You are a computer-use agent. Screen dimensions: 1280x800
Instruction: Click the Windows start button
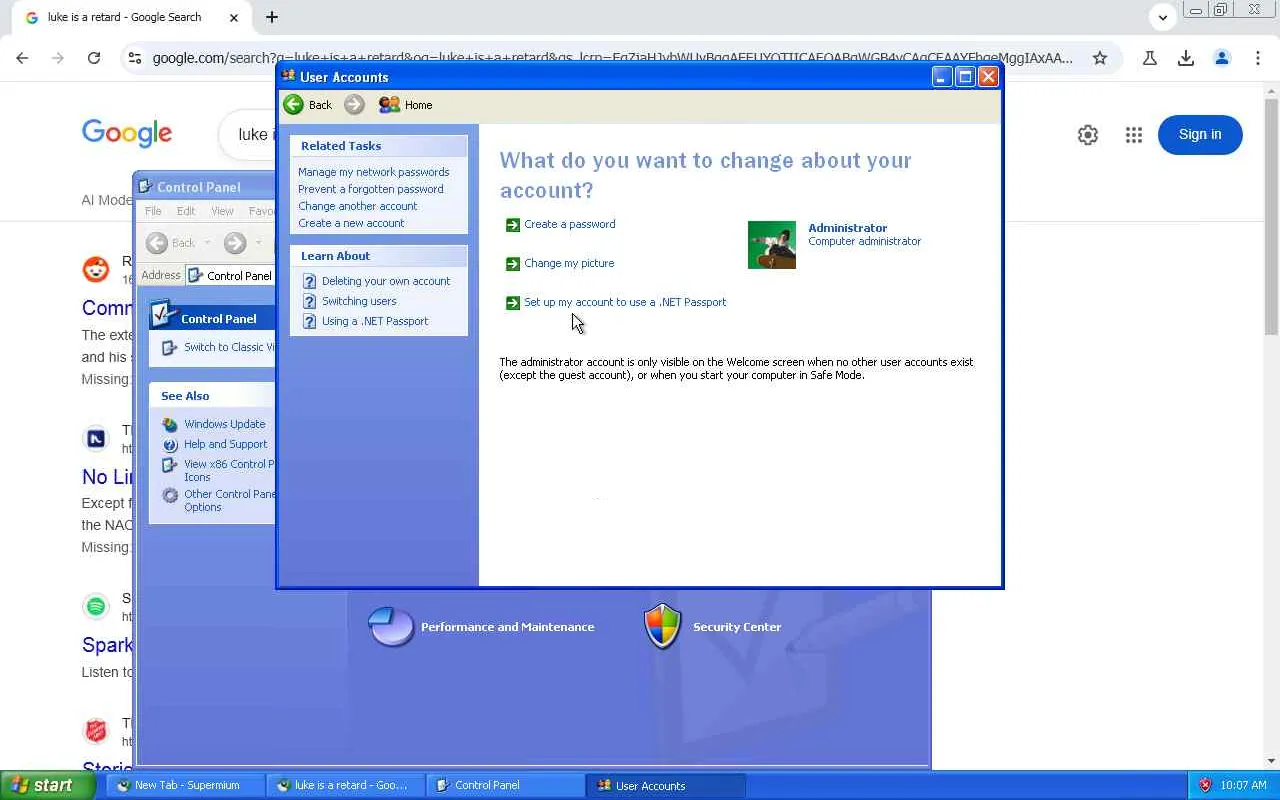[x=48, y=785]
